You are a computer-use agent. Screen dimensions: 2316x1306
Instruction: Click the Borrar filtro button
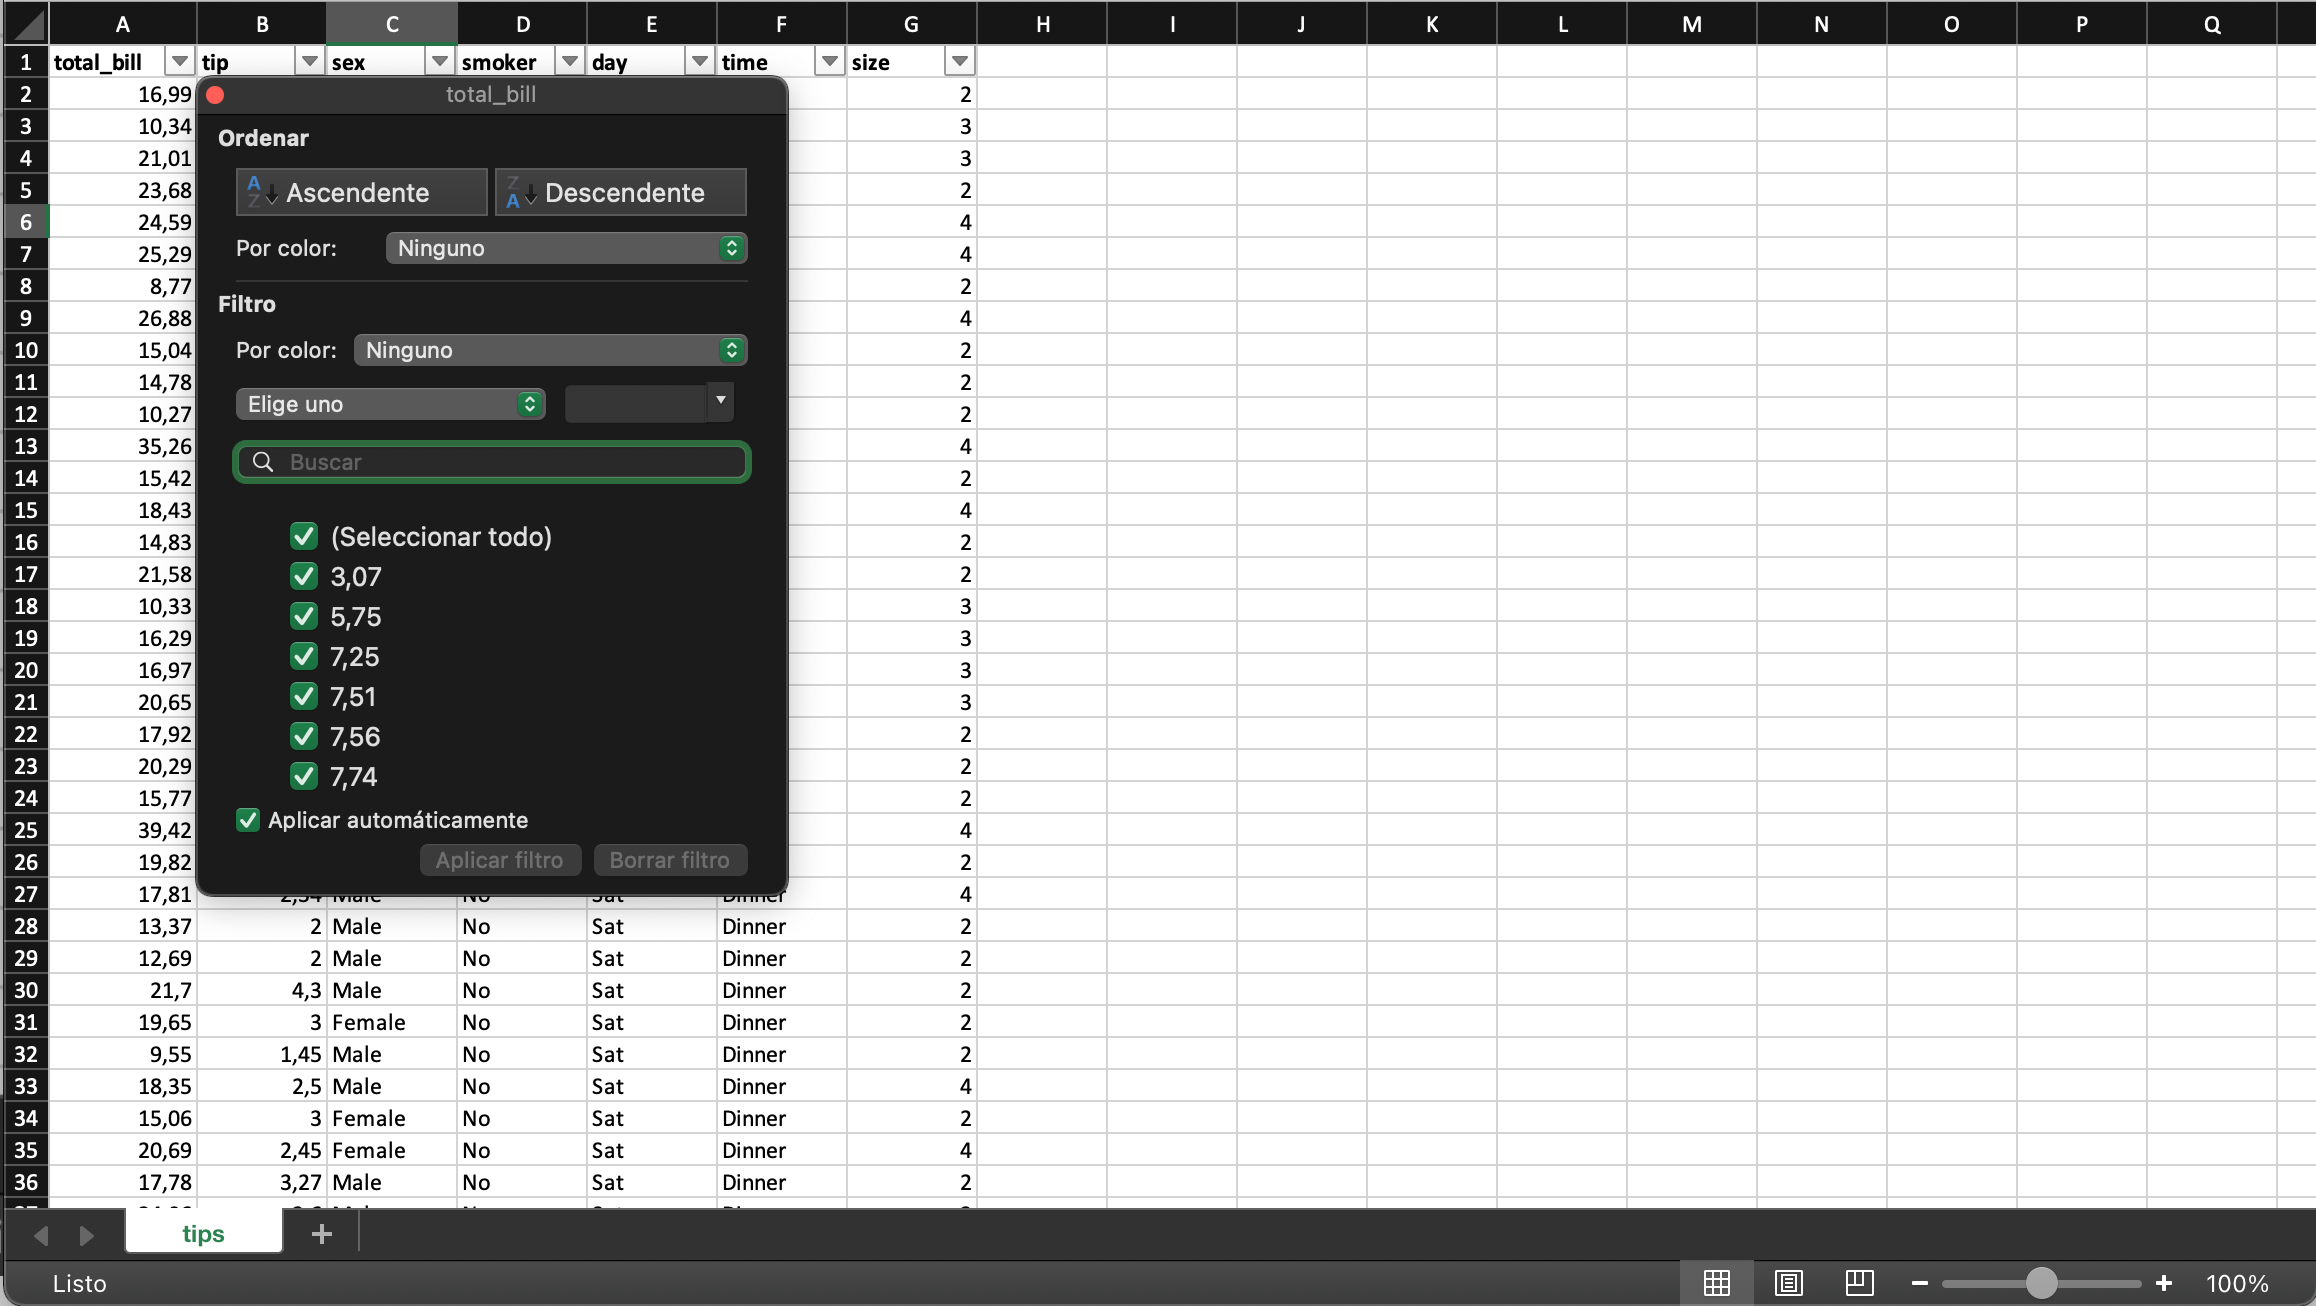(x=670, y=860)
